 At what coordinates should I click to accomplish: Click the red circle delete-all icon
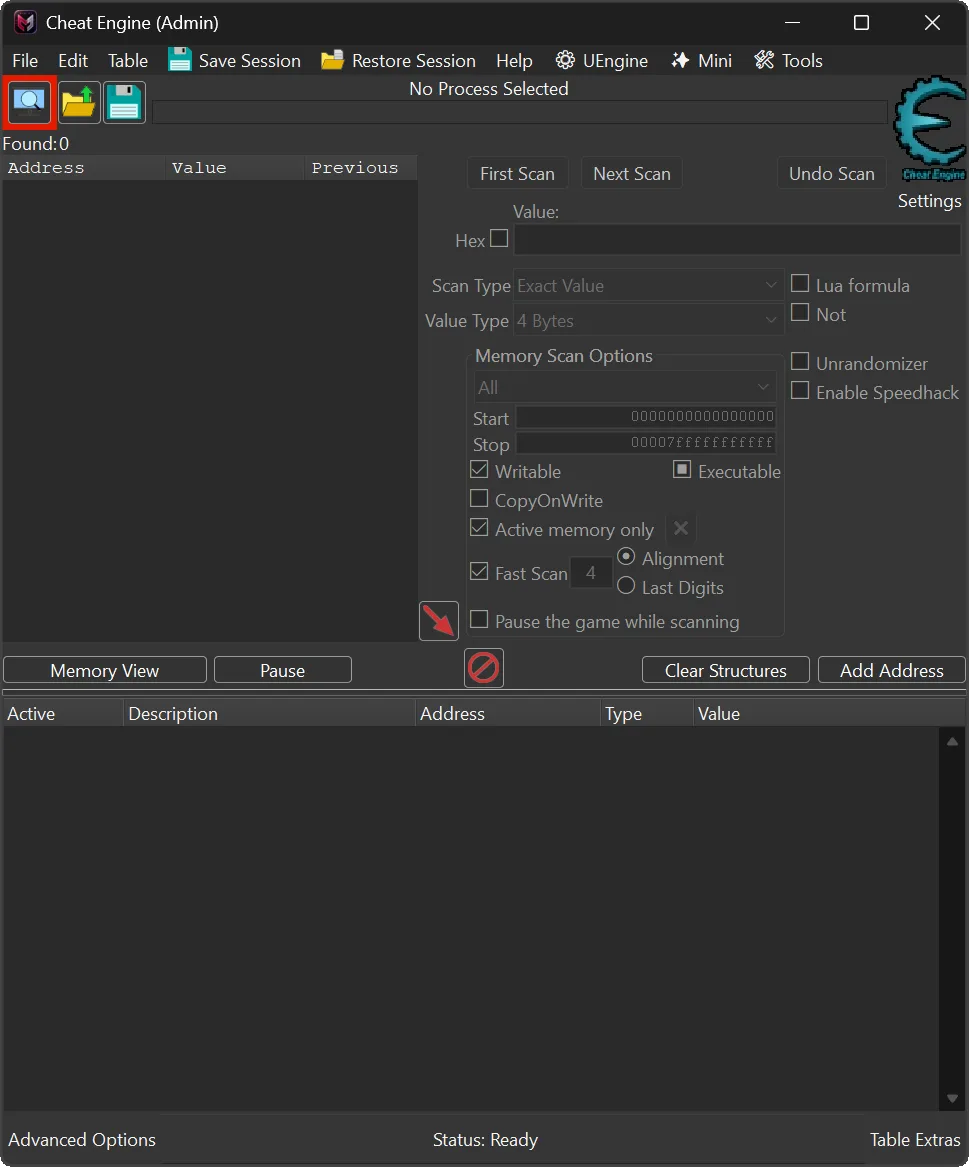coord(484,668)
